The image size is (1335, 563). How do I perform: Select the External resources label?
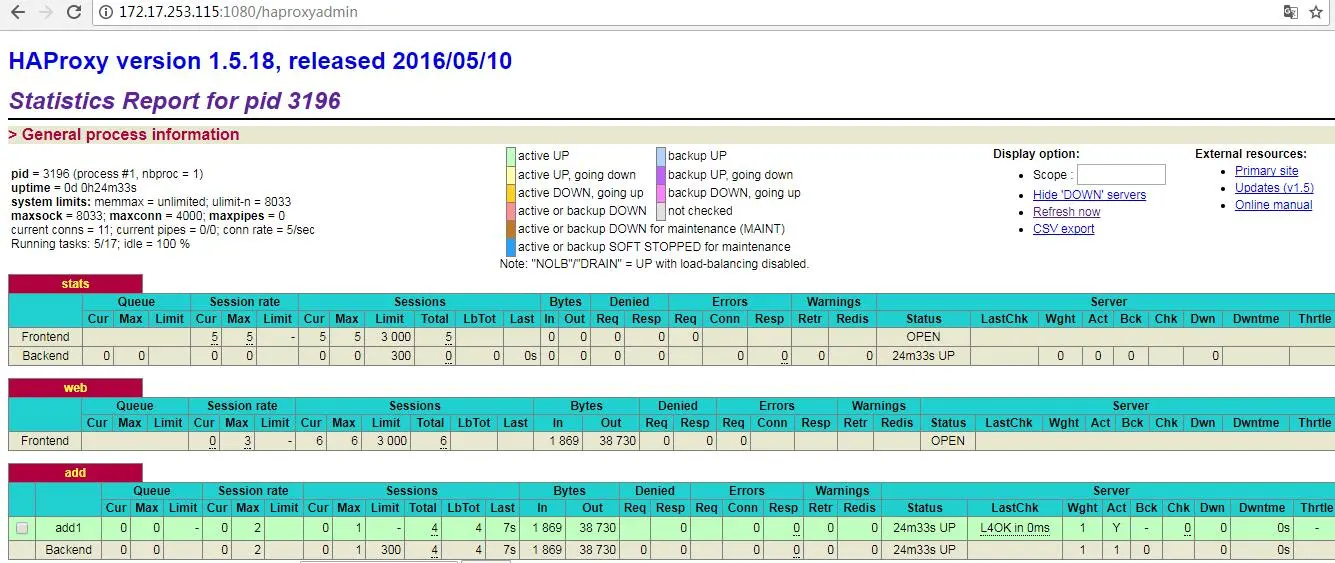tap(1251, 154)
